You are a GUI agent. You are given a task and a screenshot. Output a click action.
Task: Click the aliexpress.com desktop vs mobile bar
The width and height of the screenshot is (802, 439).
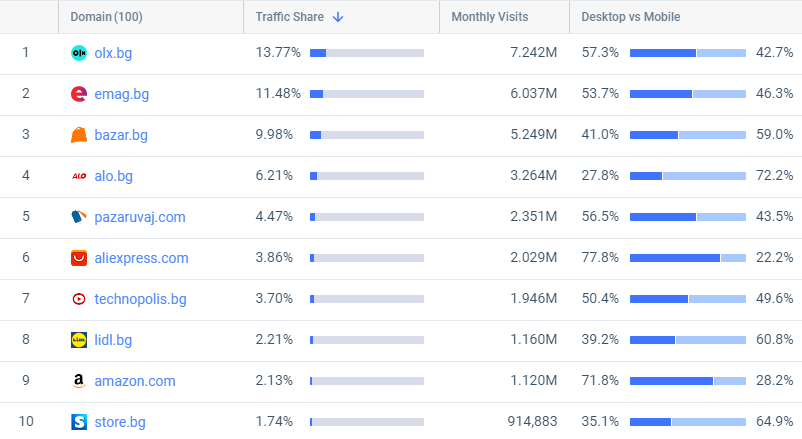point(688,258)
